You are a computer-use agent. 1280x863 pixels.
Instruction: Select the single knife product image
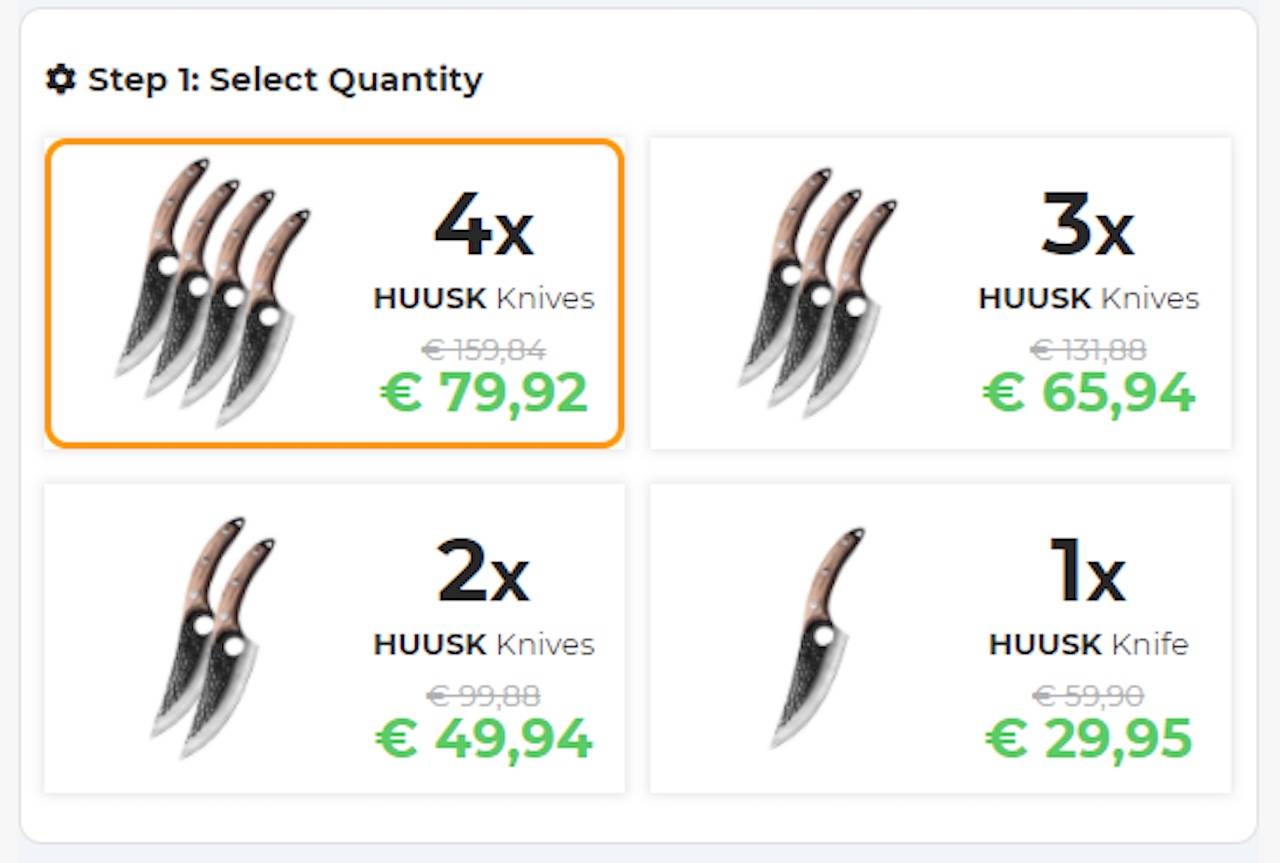(820, 637)
